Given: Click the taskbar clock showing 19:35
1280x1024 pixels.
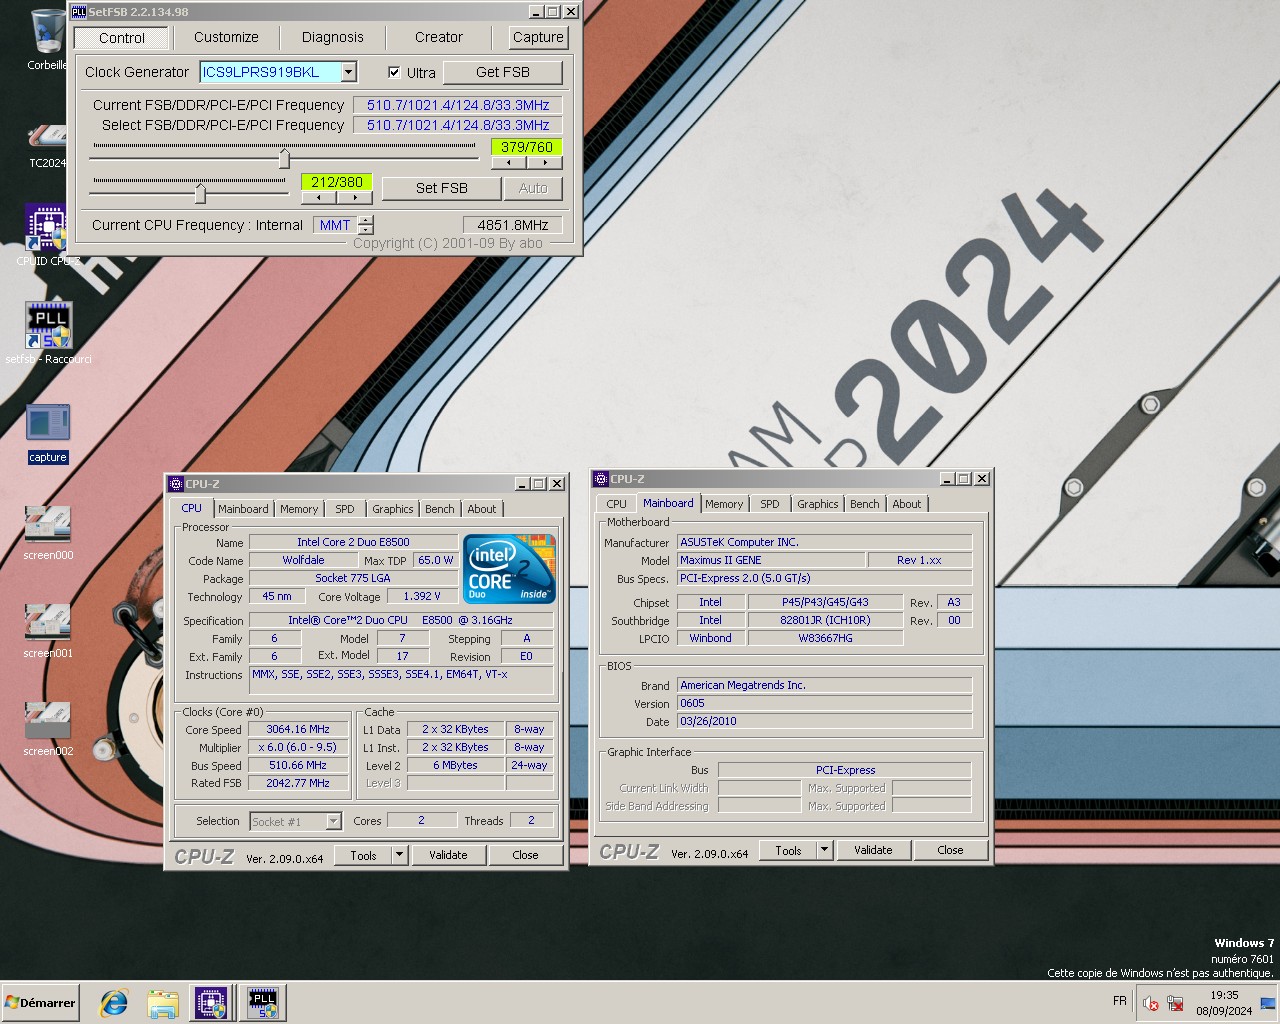Looking at the screenshot, I should [x=1224, y=995].
